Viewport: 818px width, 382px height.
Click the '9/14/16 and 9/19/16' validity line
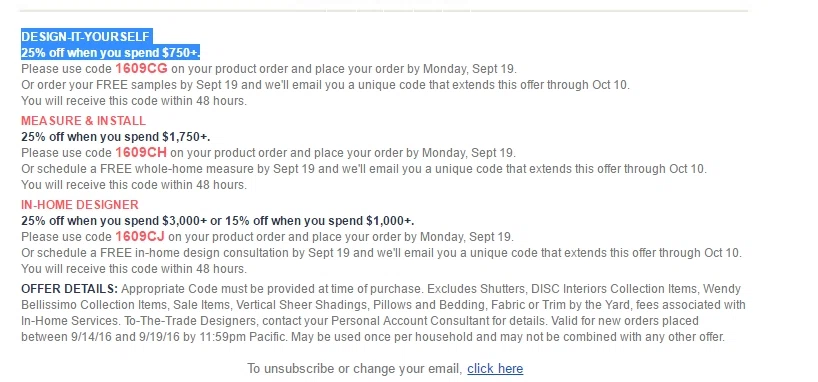point(373,337)
